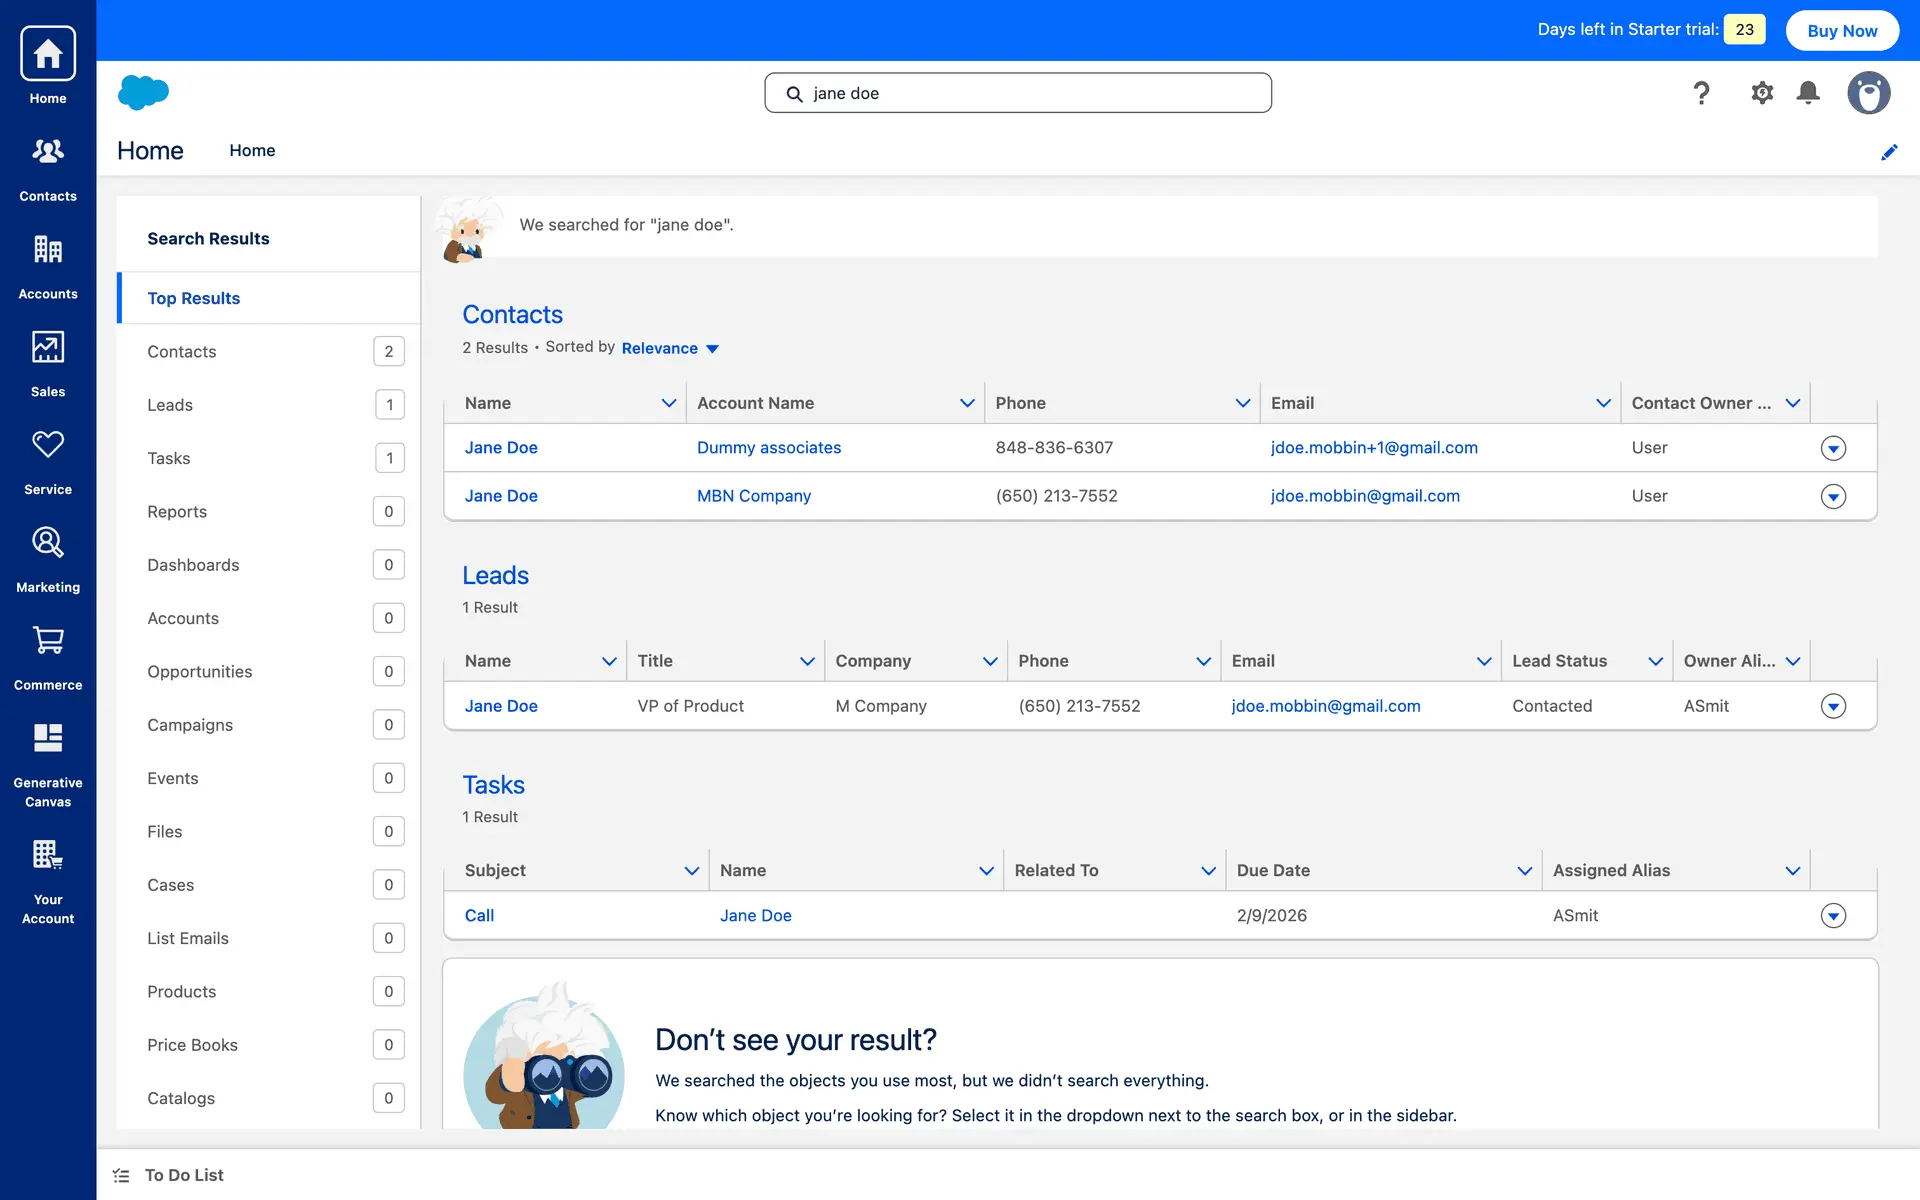1920x1200 pixels.
Task: Open row actions menu for Call task
Action: pos(1833,916)
